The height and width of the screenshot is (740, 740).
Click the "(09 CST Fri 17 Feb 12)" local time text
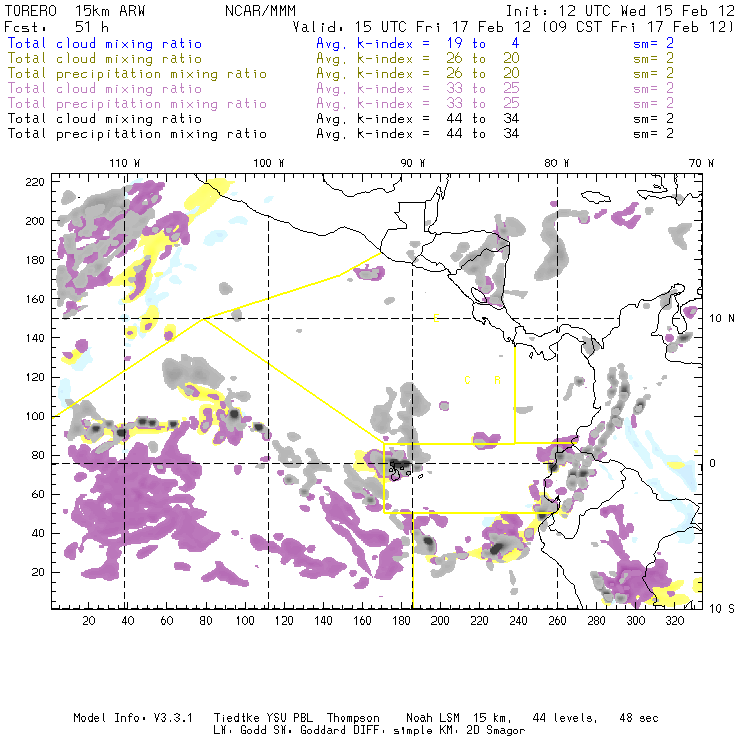[637, 27]
